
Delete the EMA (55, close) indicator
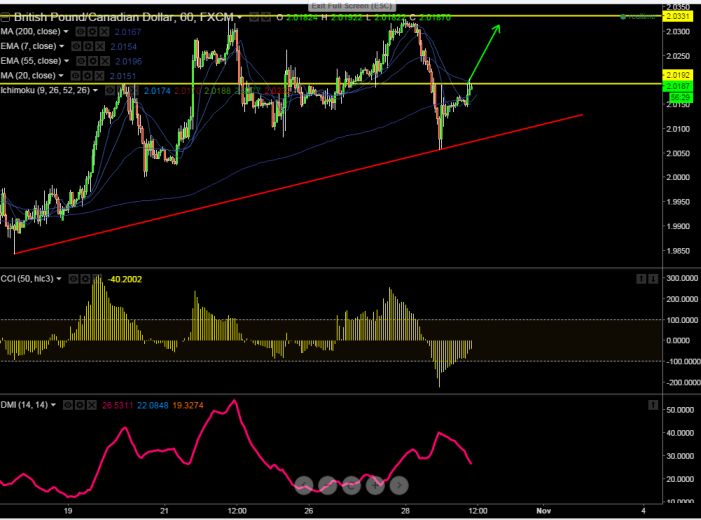click(x=105, y=61)
